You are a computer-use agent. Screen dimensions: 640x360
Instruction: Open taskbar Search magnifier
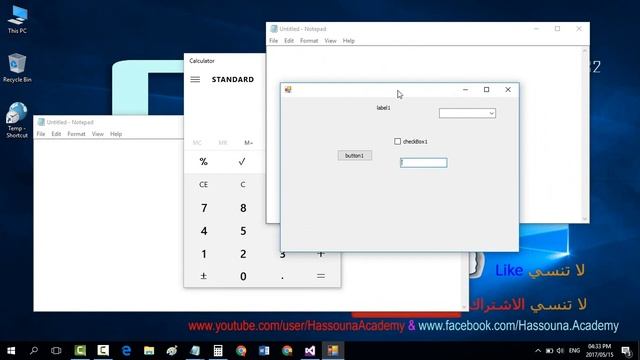34,351
